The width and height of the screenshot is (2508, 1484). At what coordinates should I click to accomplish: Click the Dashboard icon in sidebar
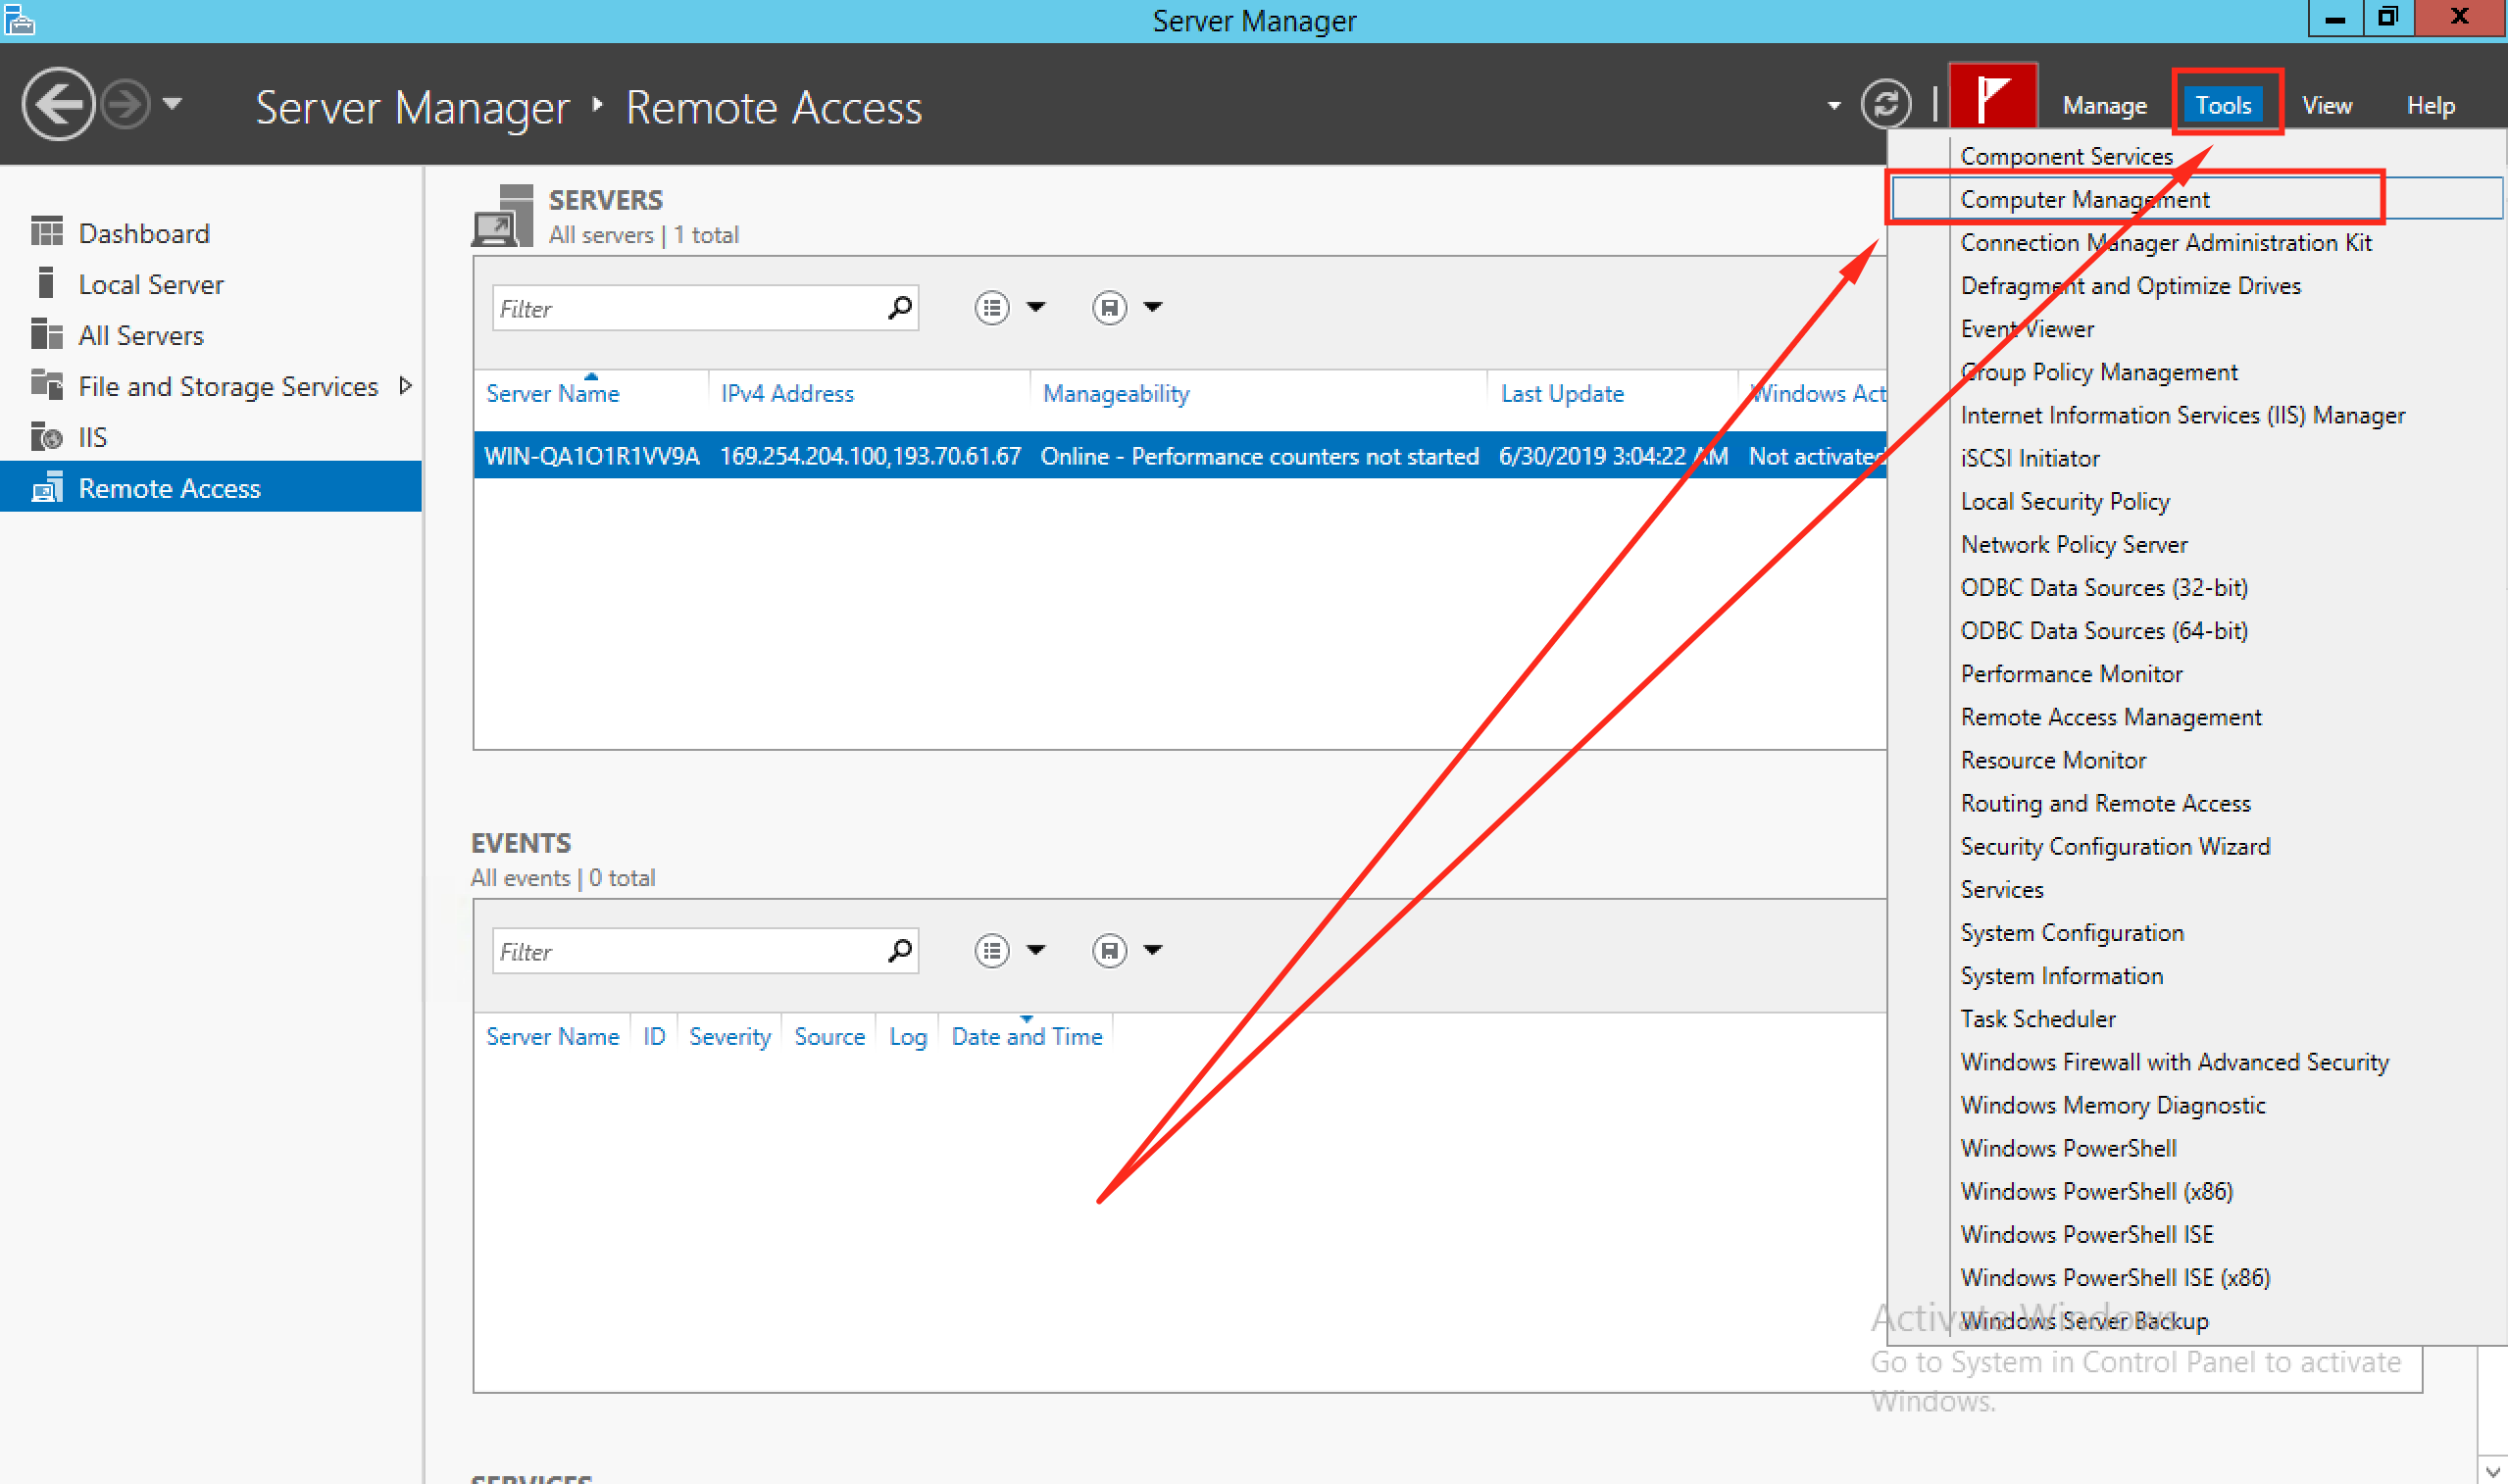(x=46, y=232)
